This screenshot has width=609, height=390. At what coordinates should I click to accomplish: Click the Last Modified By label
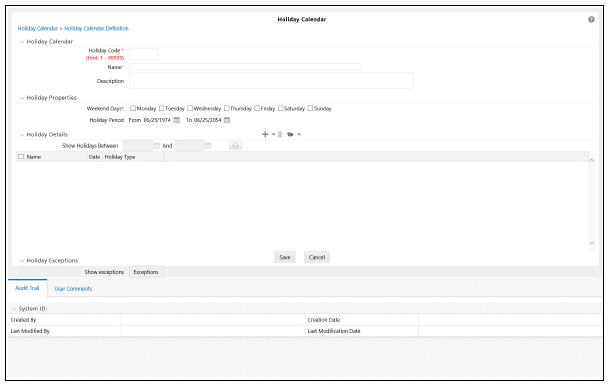click(x=30, y=331)
